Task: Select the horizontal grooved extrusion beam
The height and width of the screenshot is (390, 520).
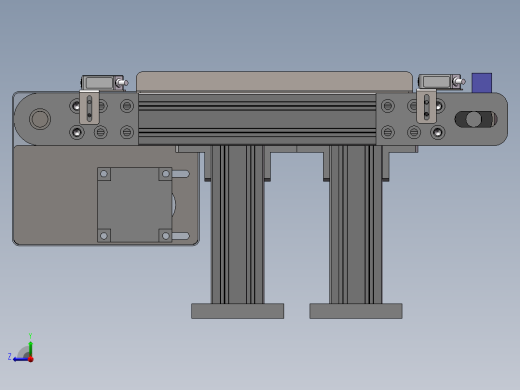Action: (257, 119)
